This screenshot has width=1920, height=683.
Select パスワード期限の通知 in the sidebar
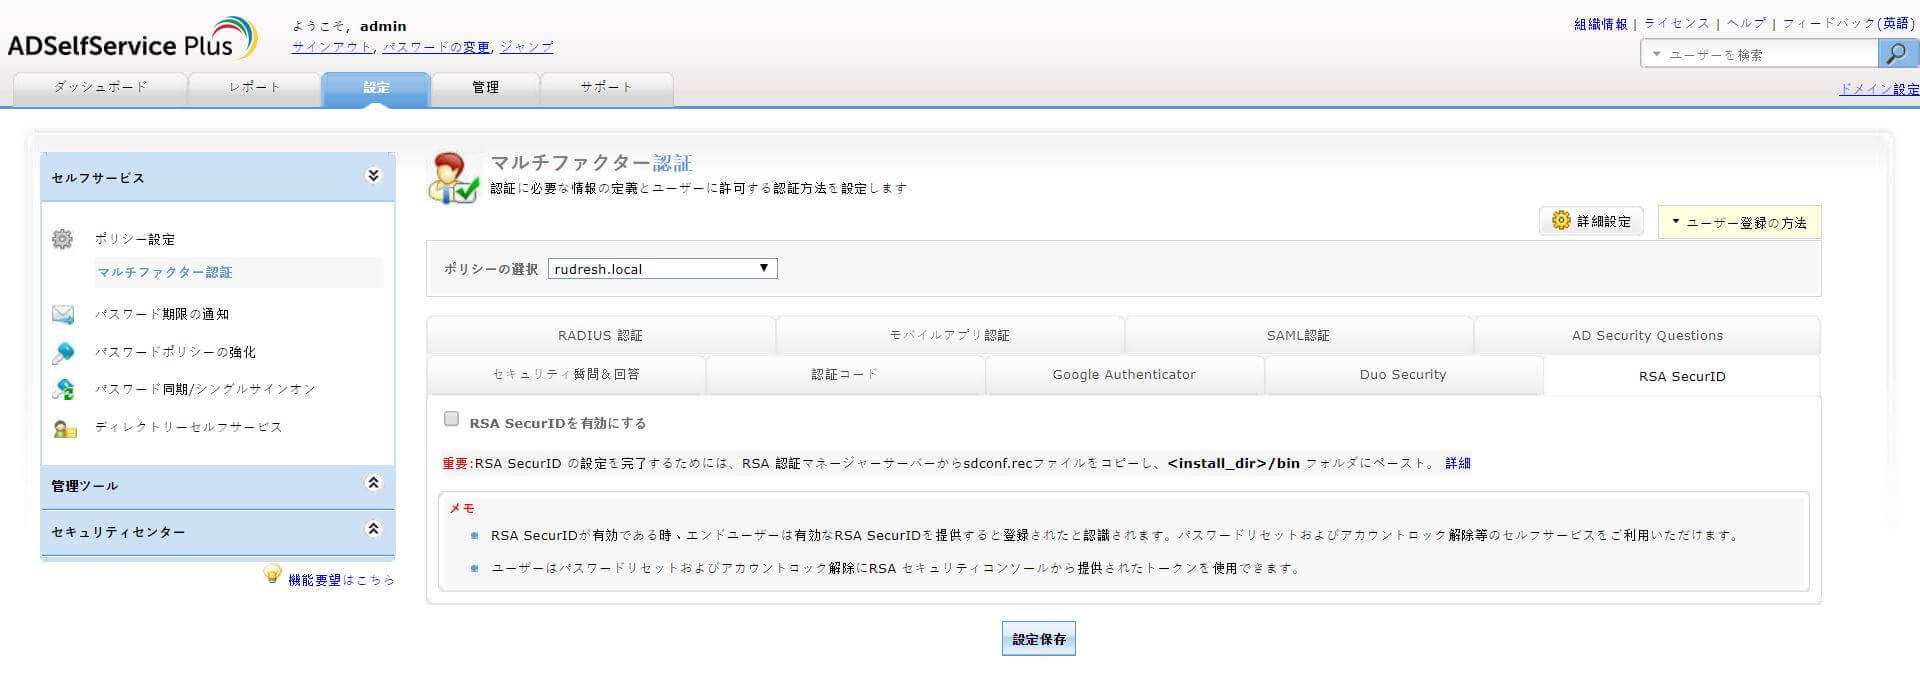pyautogui.click(x=162, y=314)
